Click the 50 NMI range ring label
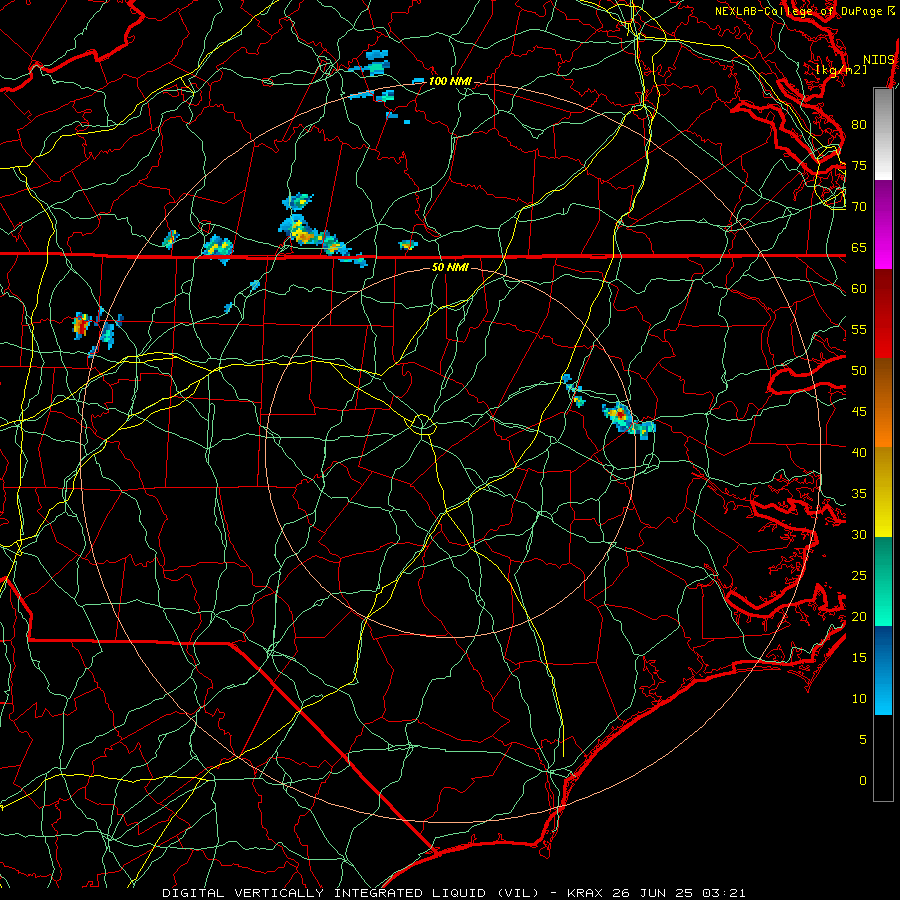Viewport: 900px width, 900px height. [450, 267]
